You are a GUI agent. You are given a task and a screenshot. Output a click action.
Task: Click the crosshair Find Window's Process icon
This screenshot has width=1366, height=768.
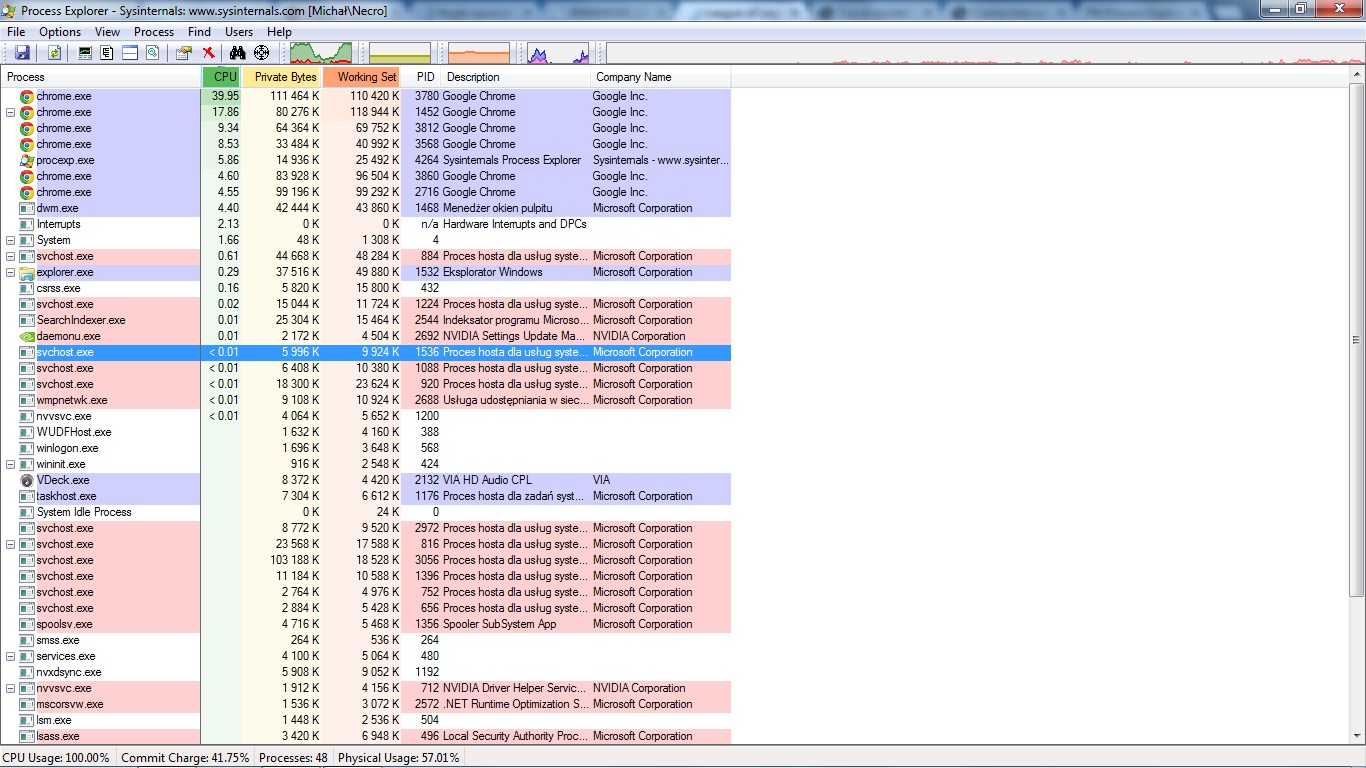262,52
